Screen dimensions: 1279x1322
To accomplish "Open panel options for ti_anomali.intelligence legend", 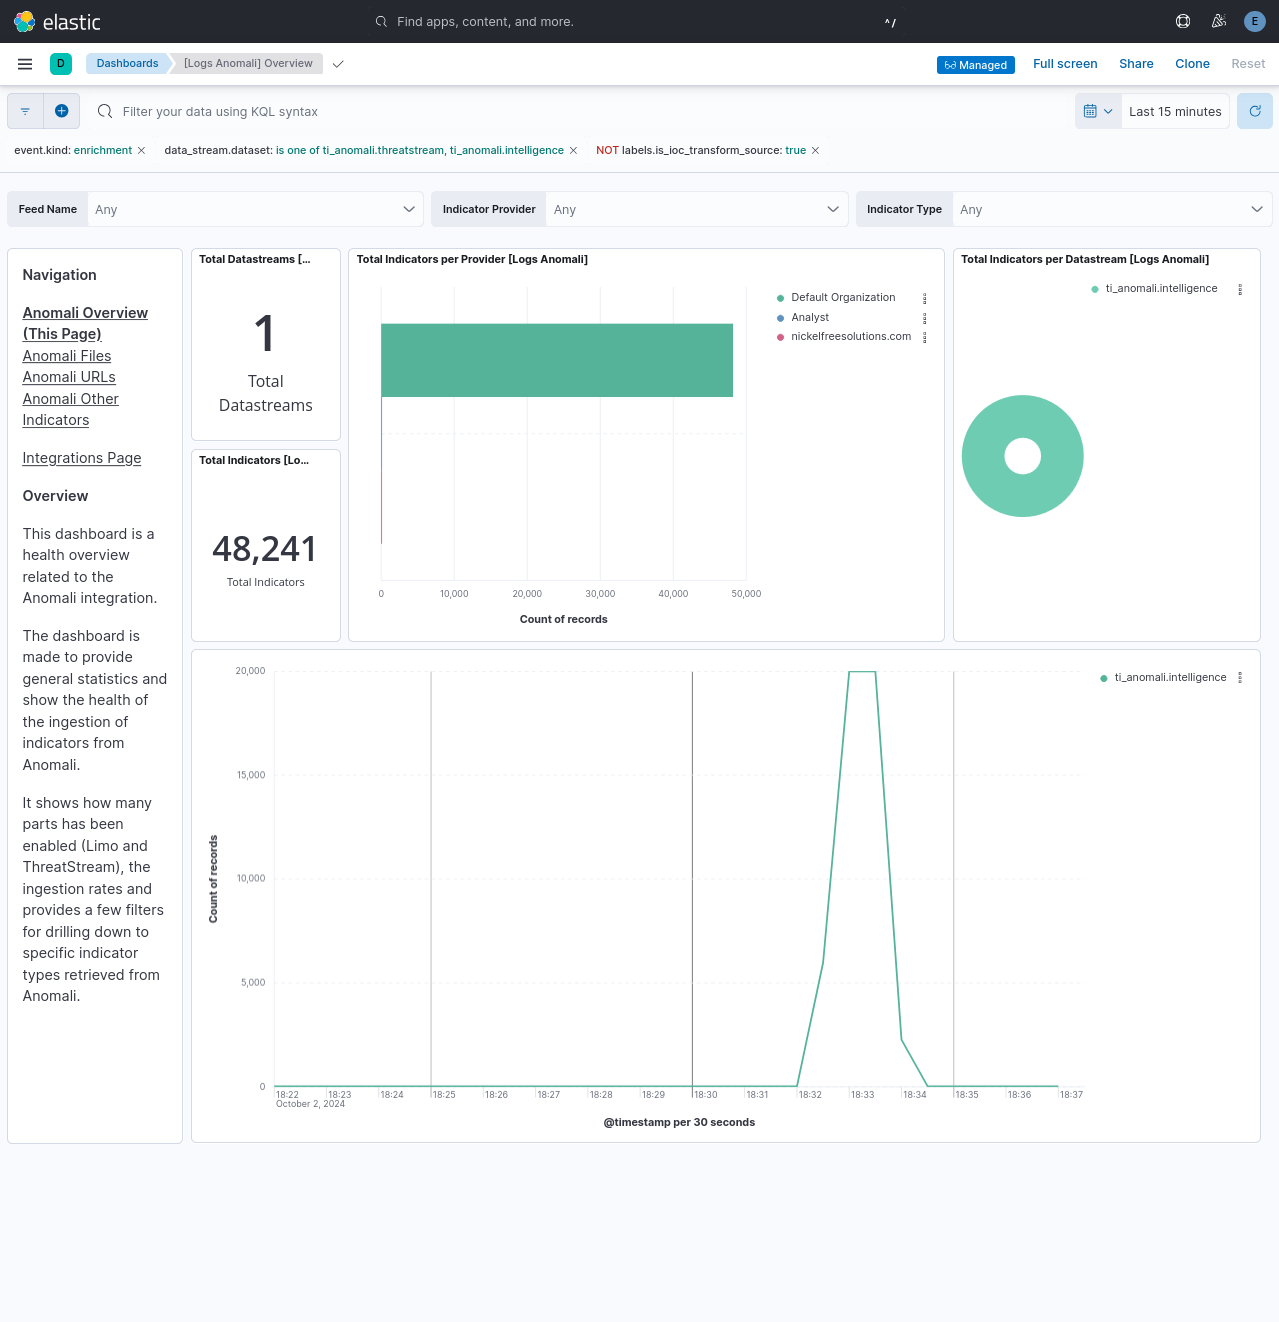I will click(1240, 289).
